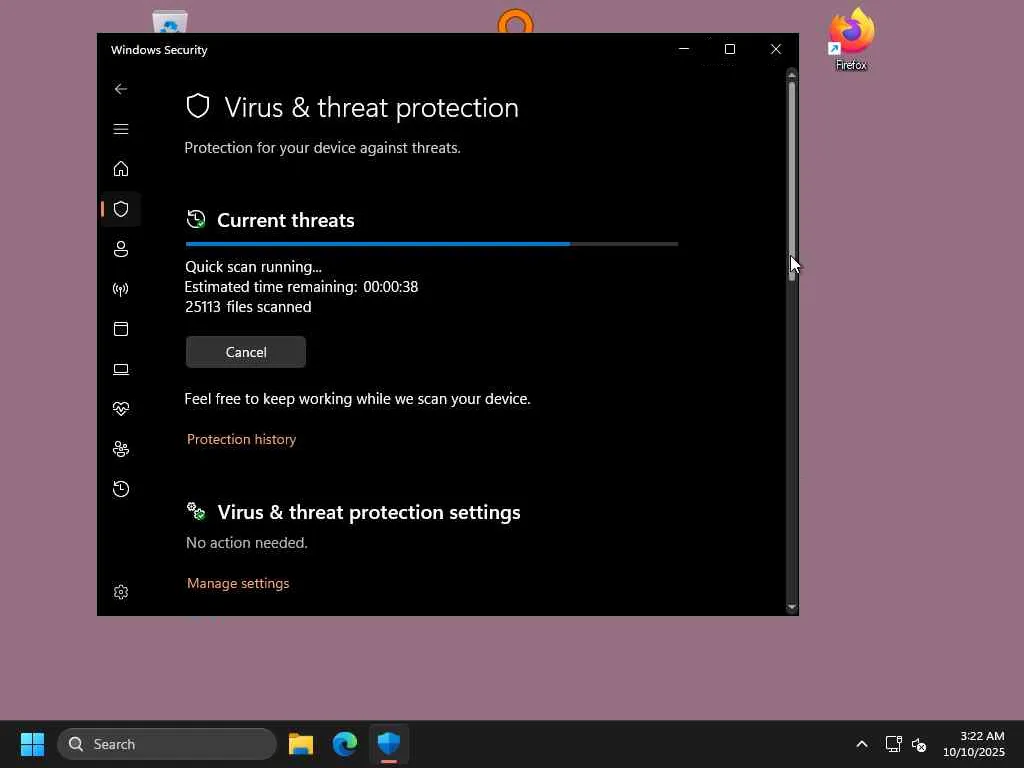Image resolution: width=1024 pixels, height=768 pixels.
Task: Open the hamburger navigation menu
Action: tap(121, 129)
